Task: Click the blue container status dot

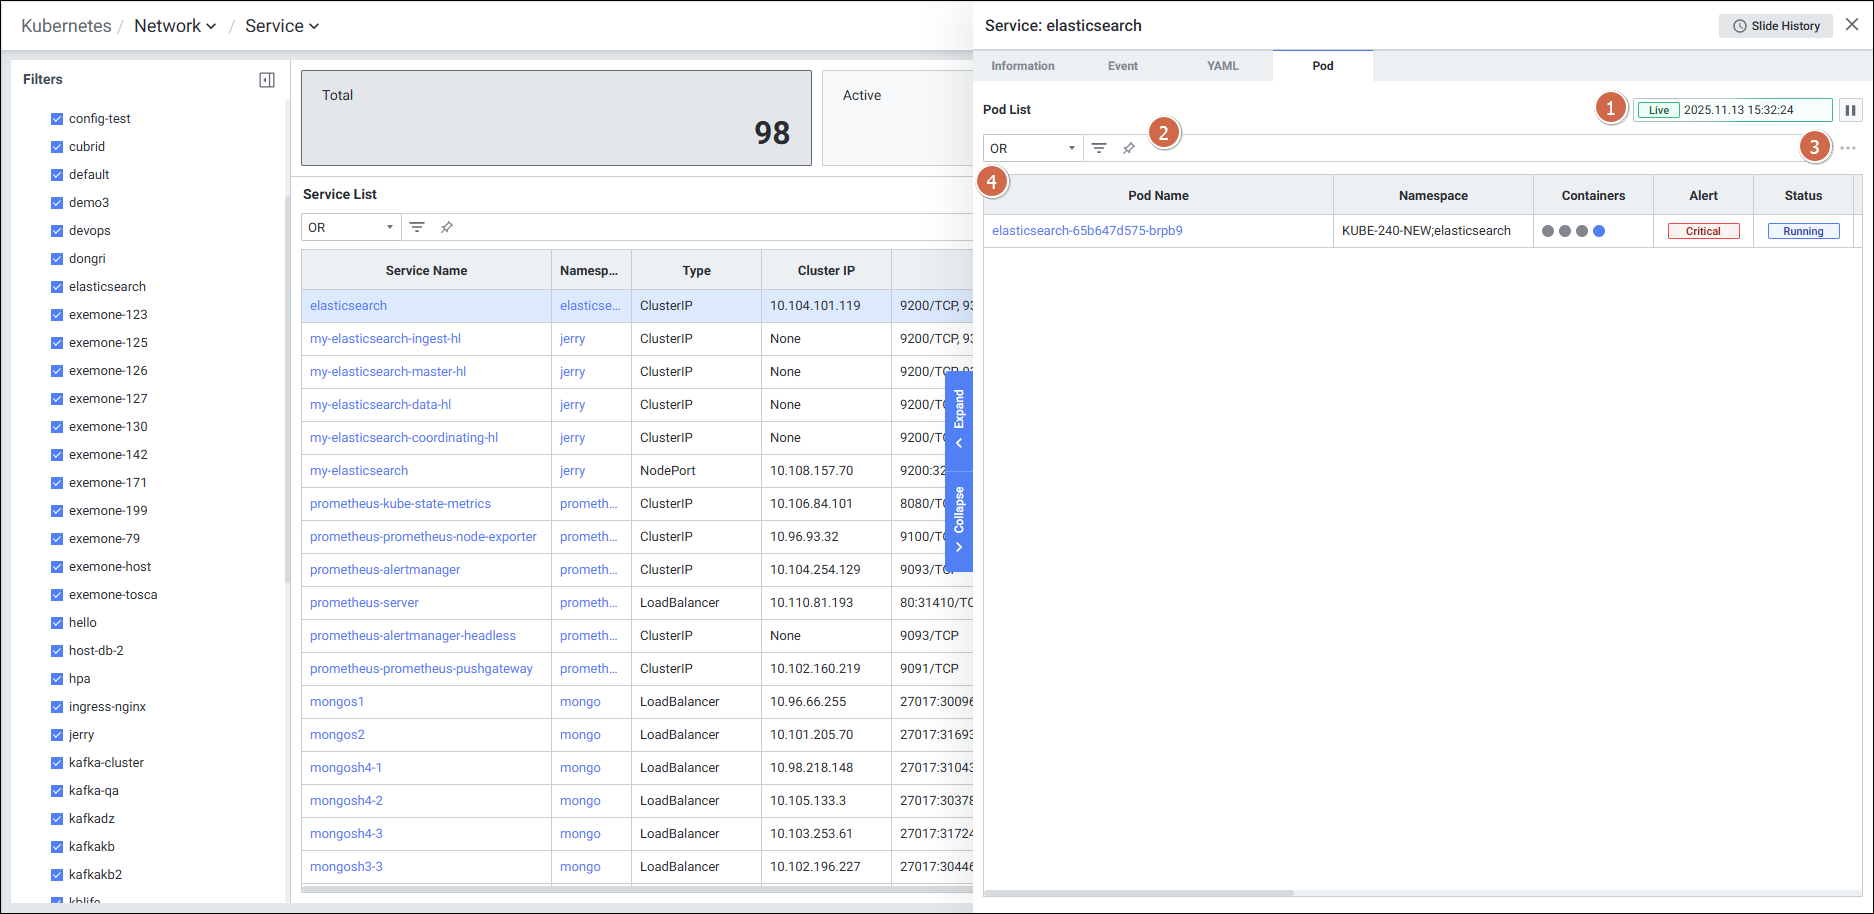Action: pos(1599,231)
